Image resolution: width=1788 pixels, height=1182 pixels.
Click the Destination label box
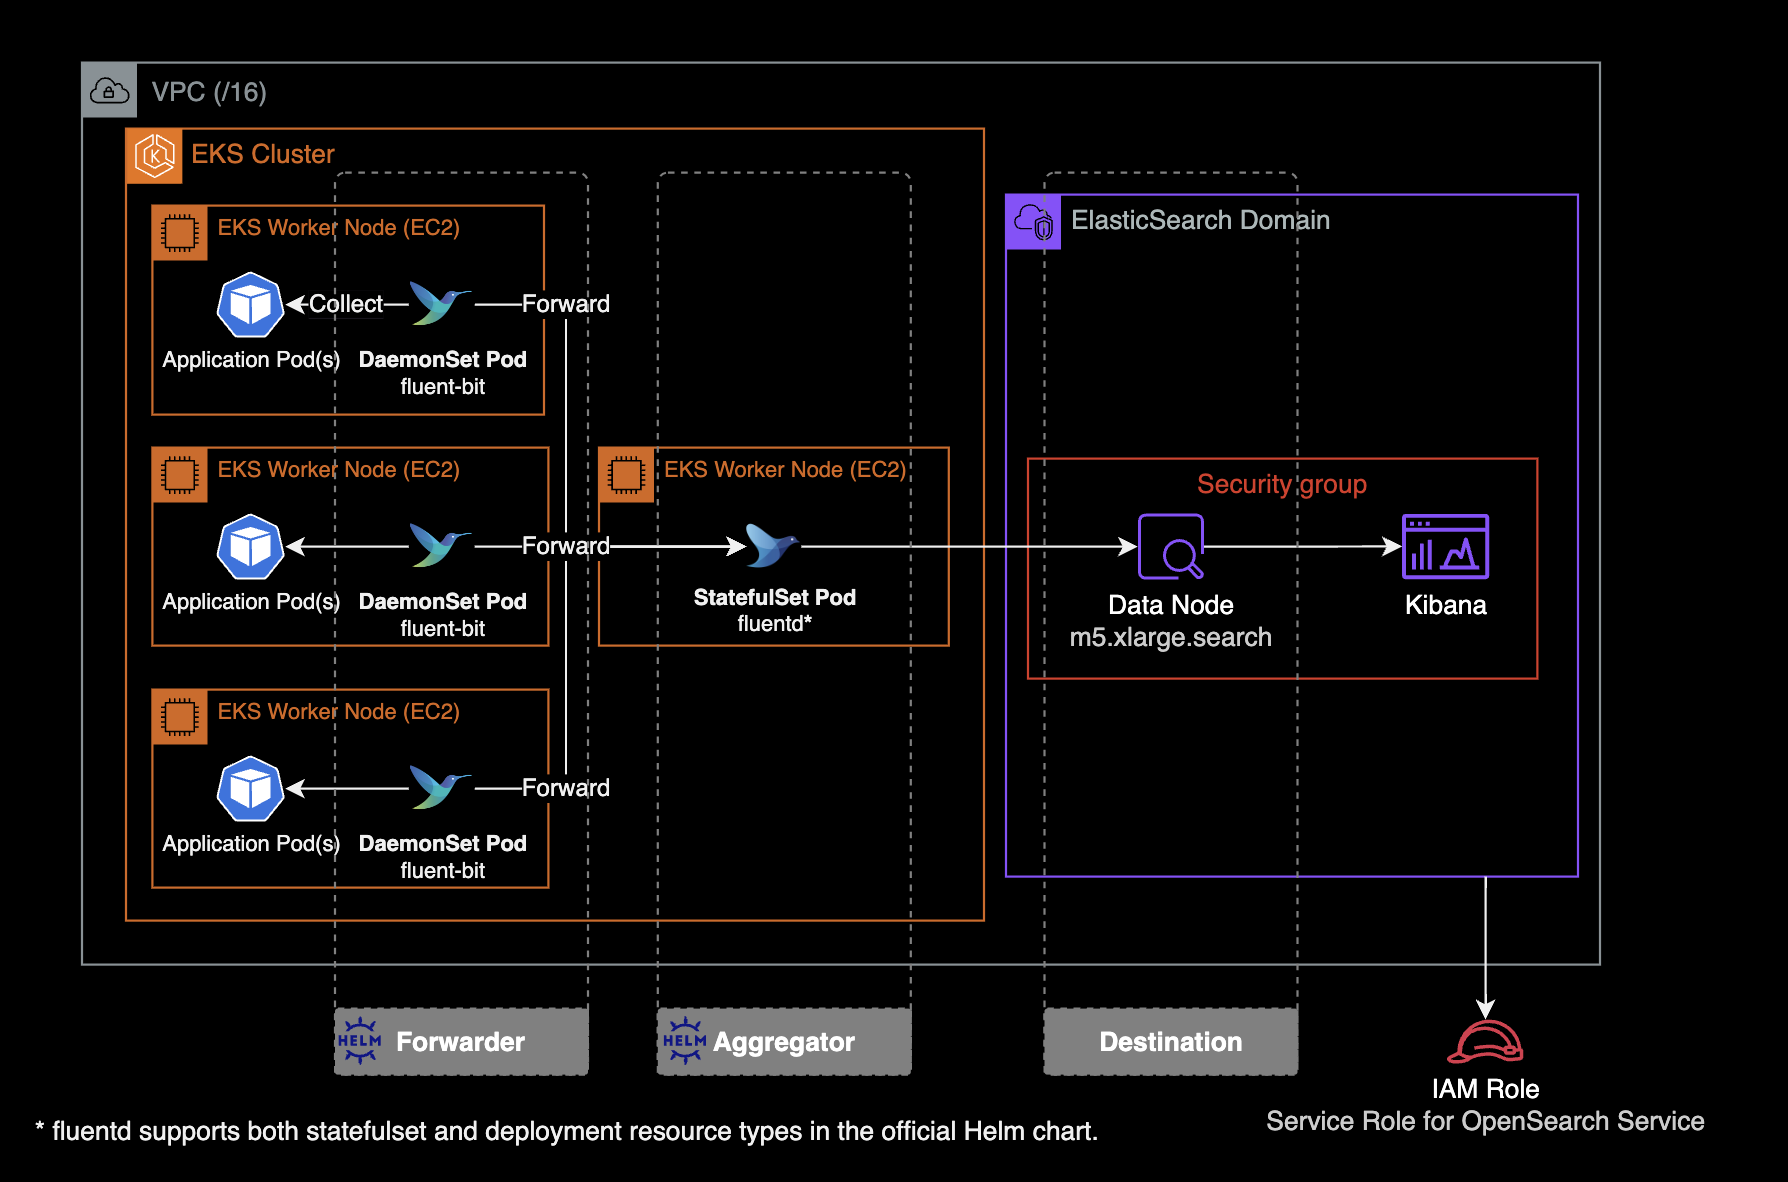point(1170,1042)
